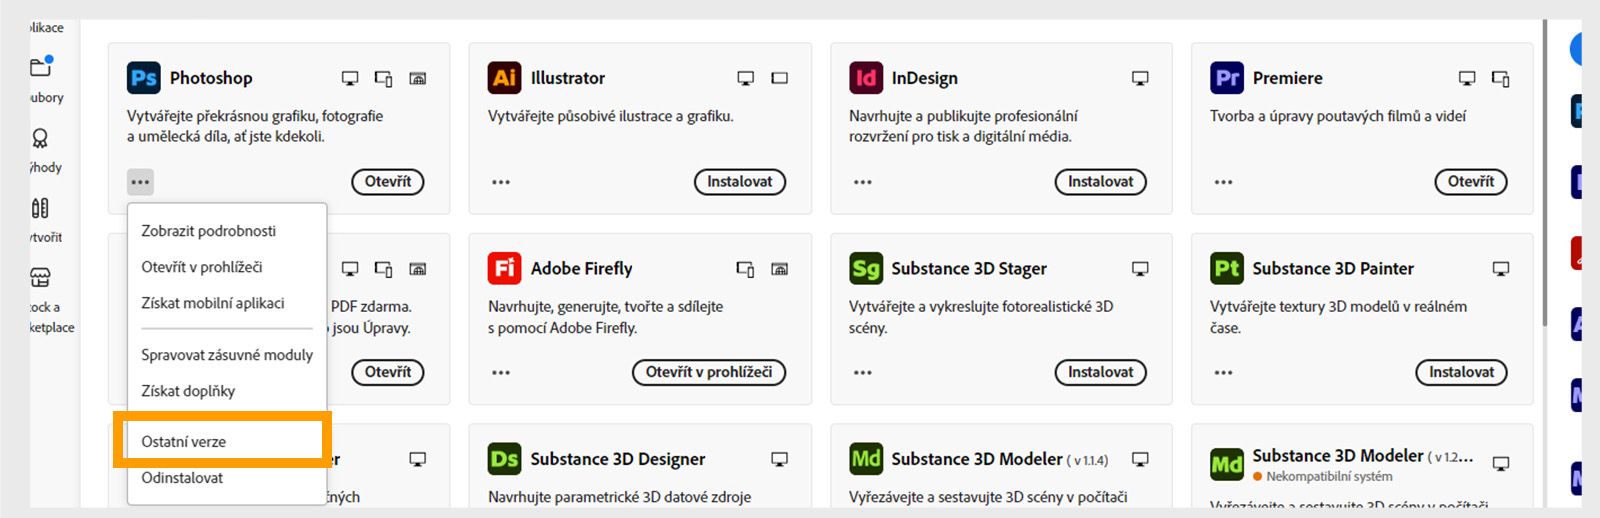Choose Spravovat zásuvné moduly
1600x518 pixels.
point(227,355)
